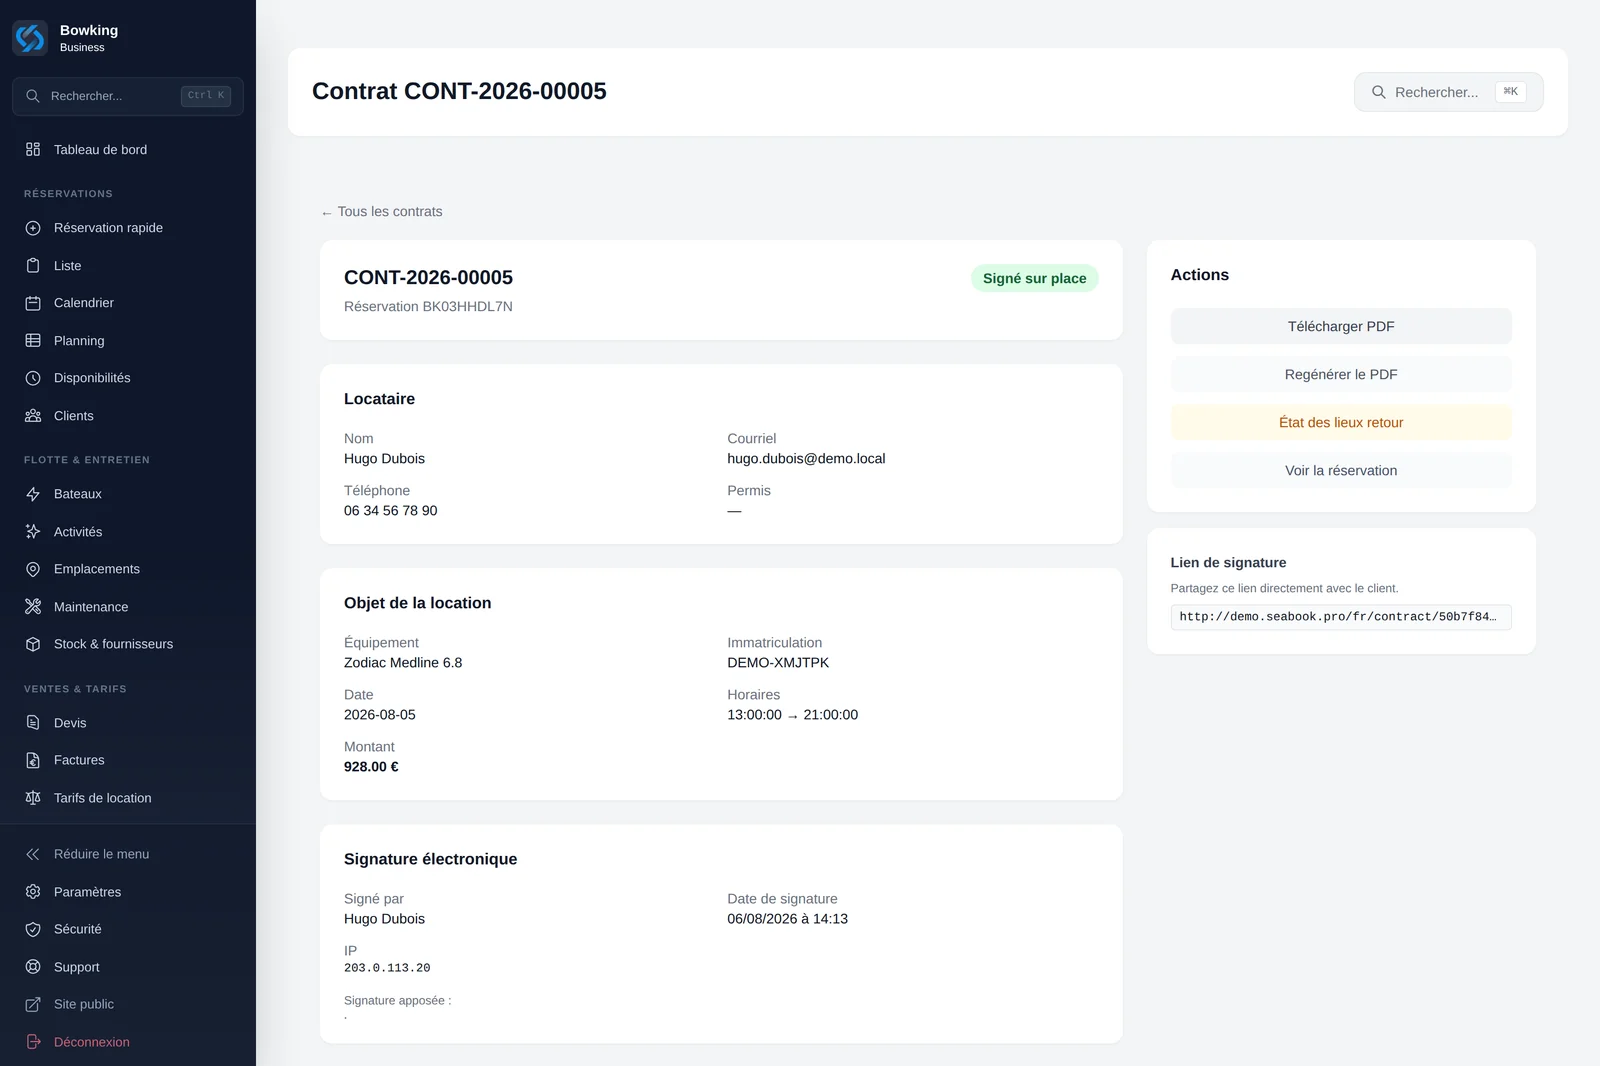Click Tarifs de location scales icon
The height and width of the screenshot is (1066, 1600).
tap(33, 798)
